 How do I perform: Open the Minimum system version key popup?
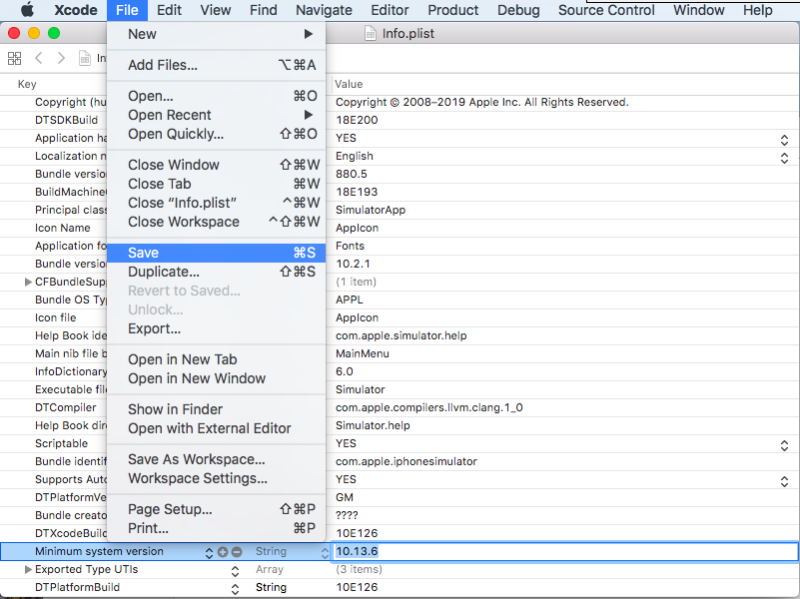point(209,553)
